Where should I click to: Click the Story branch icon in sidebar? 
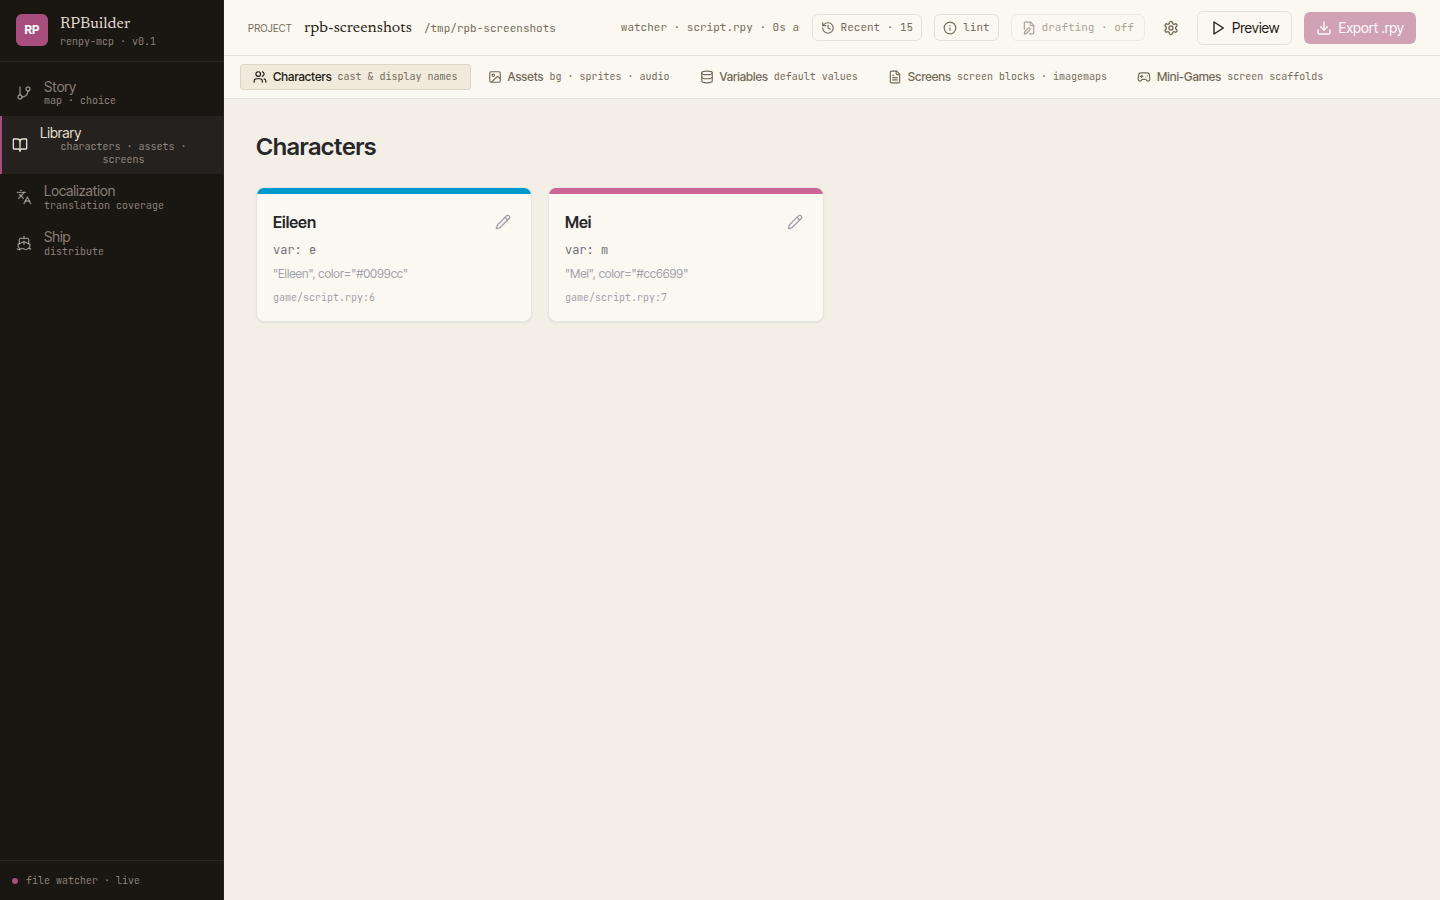coord(24,93)
